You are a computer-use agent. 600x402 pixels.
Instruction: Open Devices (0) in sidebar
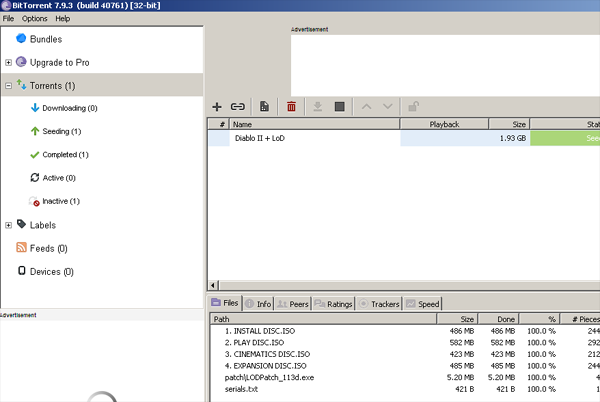pyautogui.click(x=51, y=272)
